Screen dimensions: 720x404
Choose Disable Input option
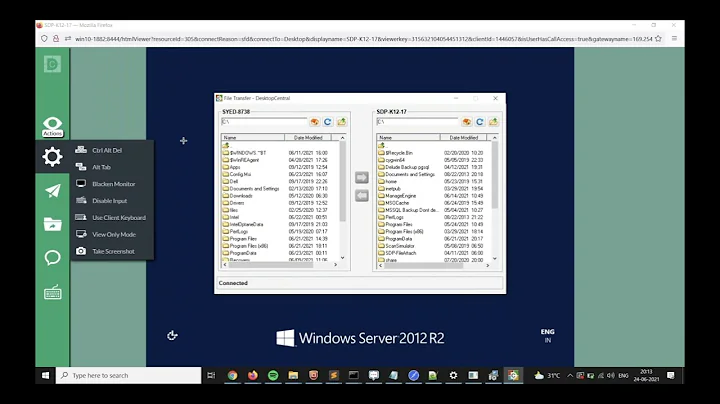pyautogui.click(x=112, y=201)
